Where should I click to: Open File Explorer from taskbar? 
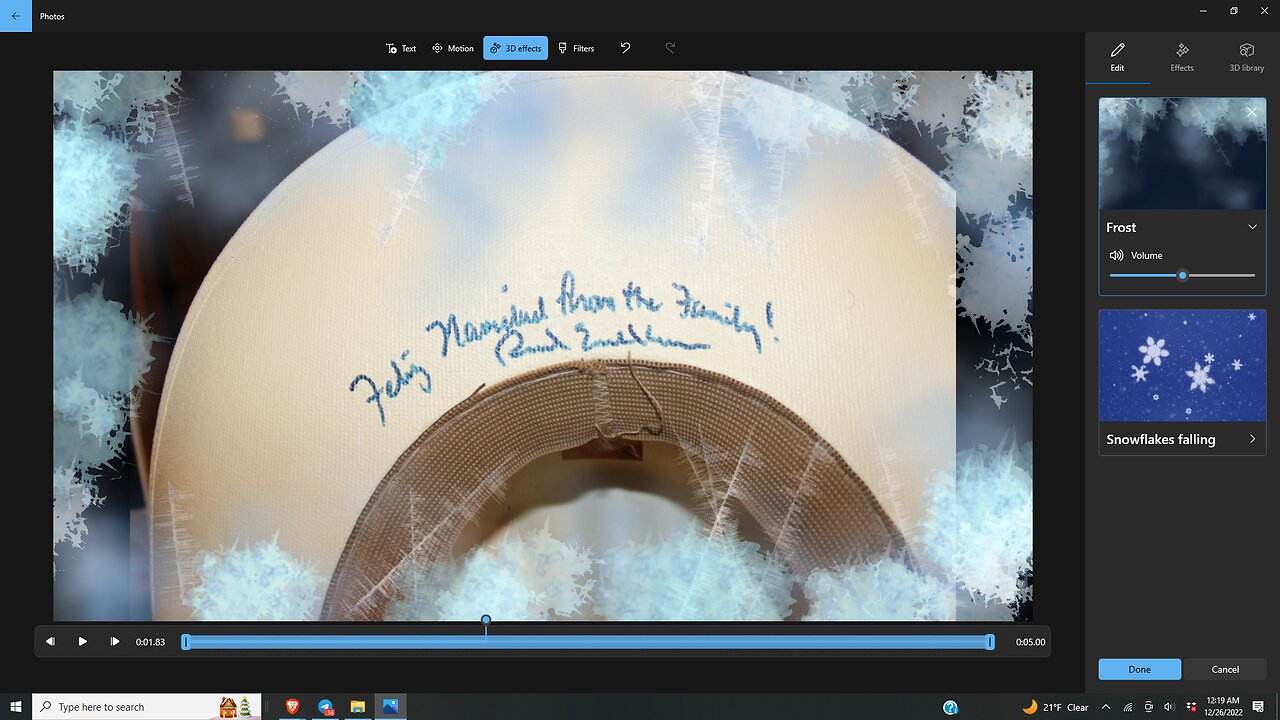pyautogui.click(x=357, y=707)
